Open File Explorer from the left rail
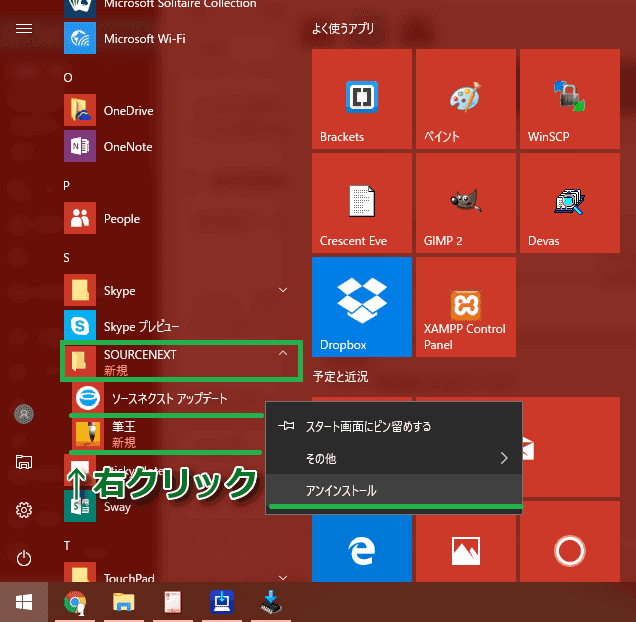 tap(24, 462)
